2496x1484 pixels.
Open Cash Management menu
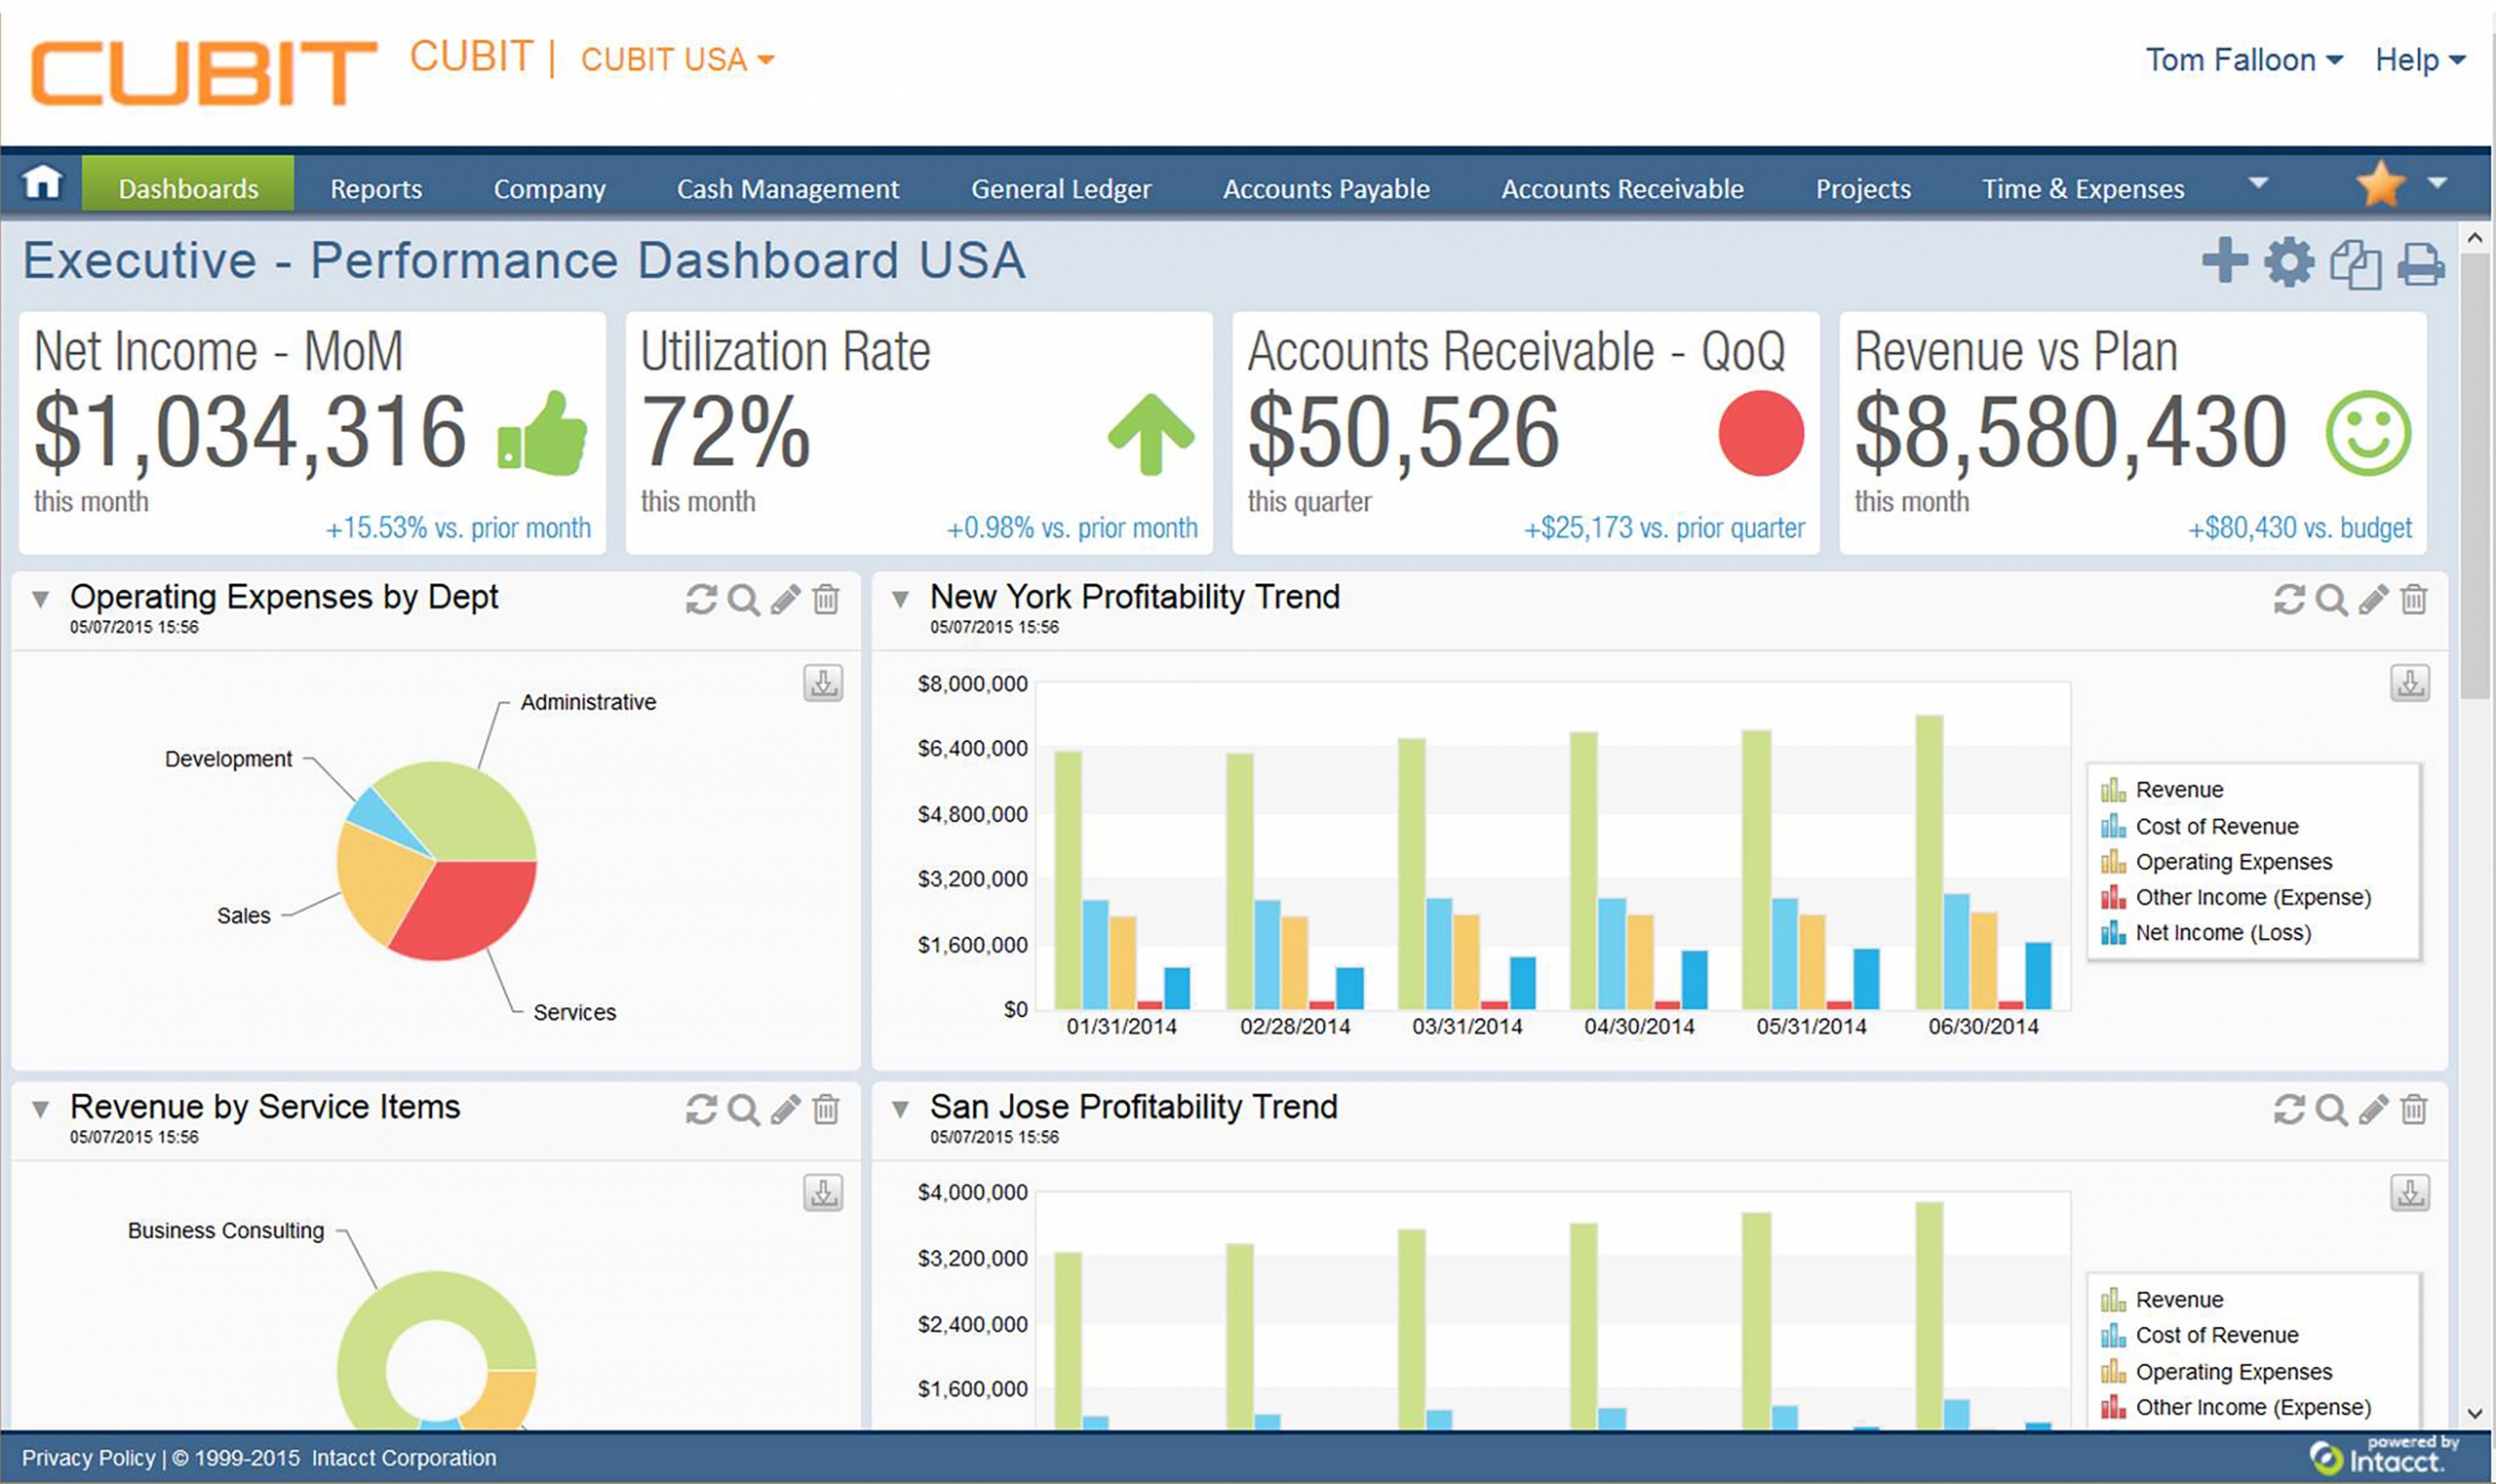[788, 189]
